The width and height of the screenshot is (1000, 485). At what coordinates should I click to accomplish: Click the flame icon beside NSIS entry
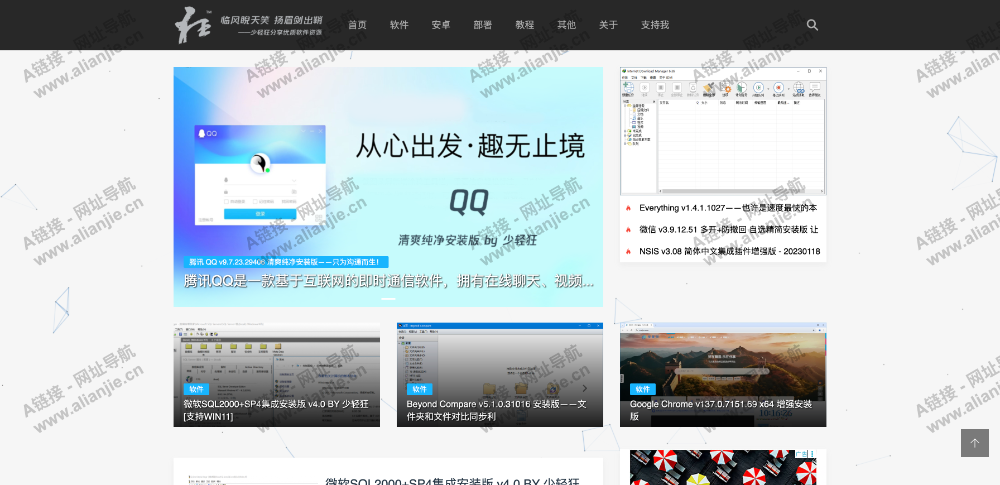(628, 251)
